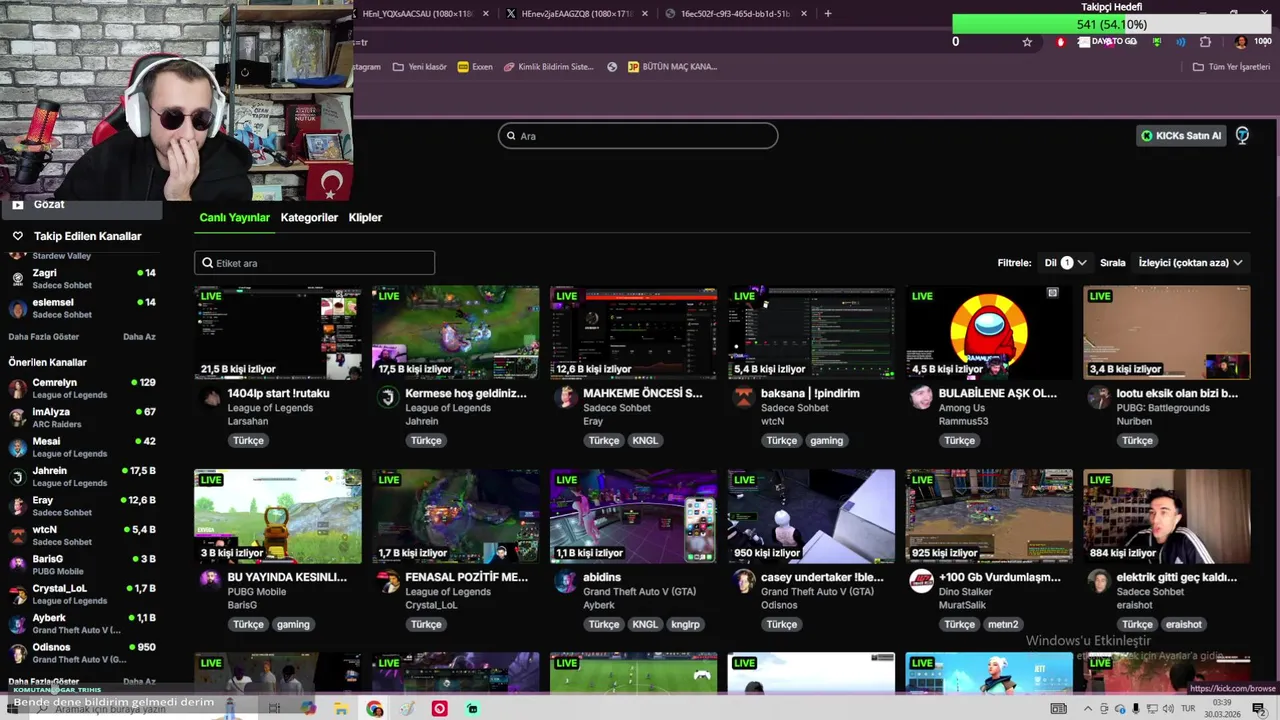Click wtcN's avatar beside baksana title
1280x720 pixels.
tap(744, 398)
